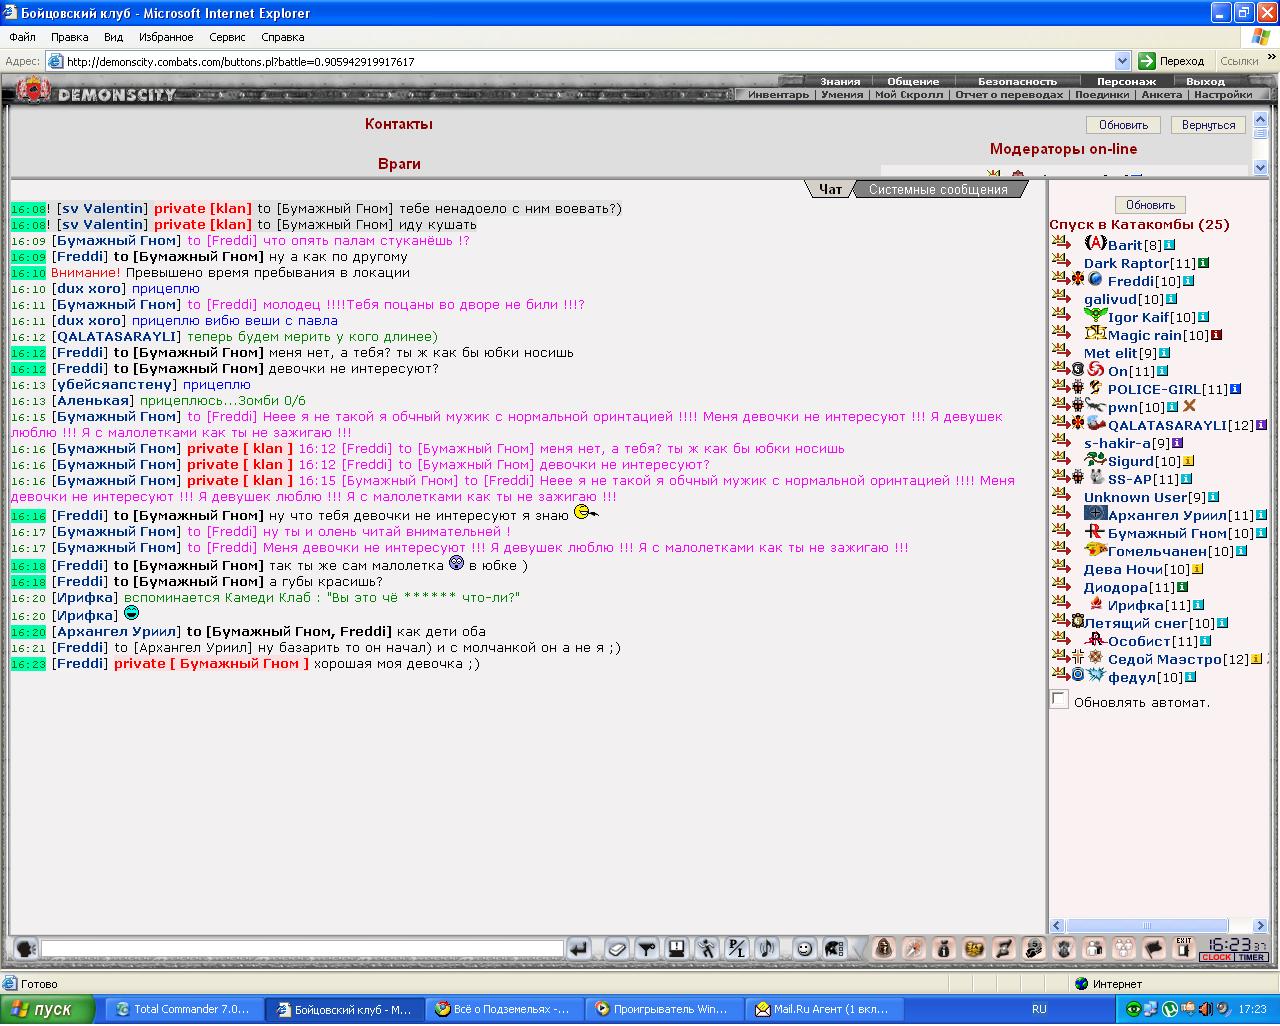
Task: Open the Поединки link
Action: [x=1102, y=94]
